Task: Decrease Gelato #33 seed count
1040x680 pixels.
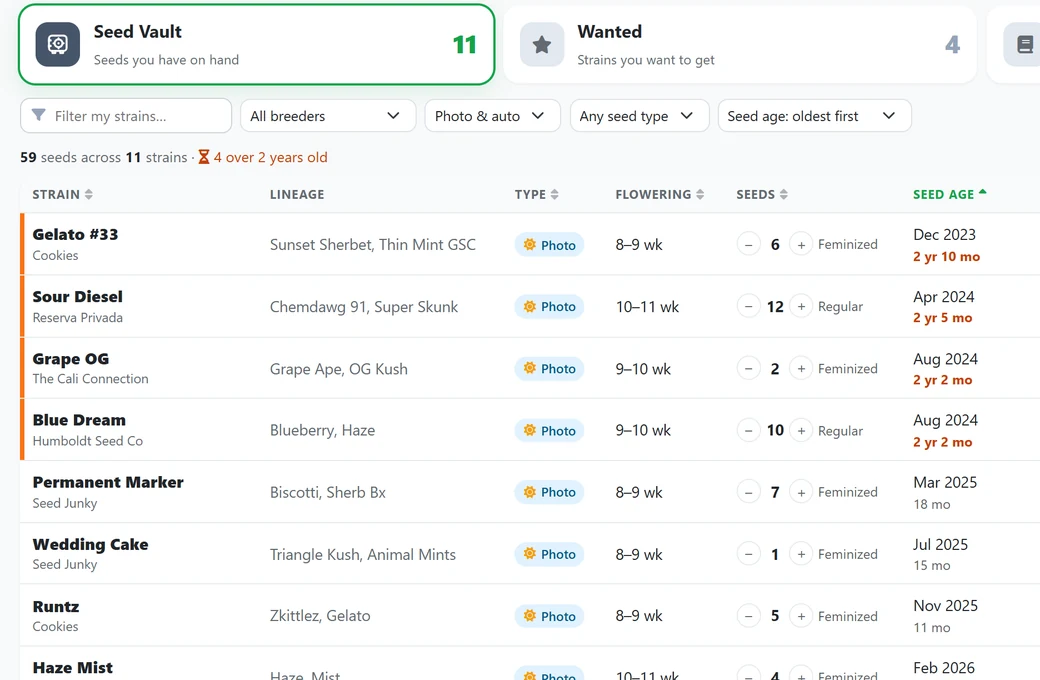Action: click(x=748, y=245)
